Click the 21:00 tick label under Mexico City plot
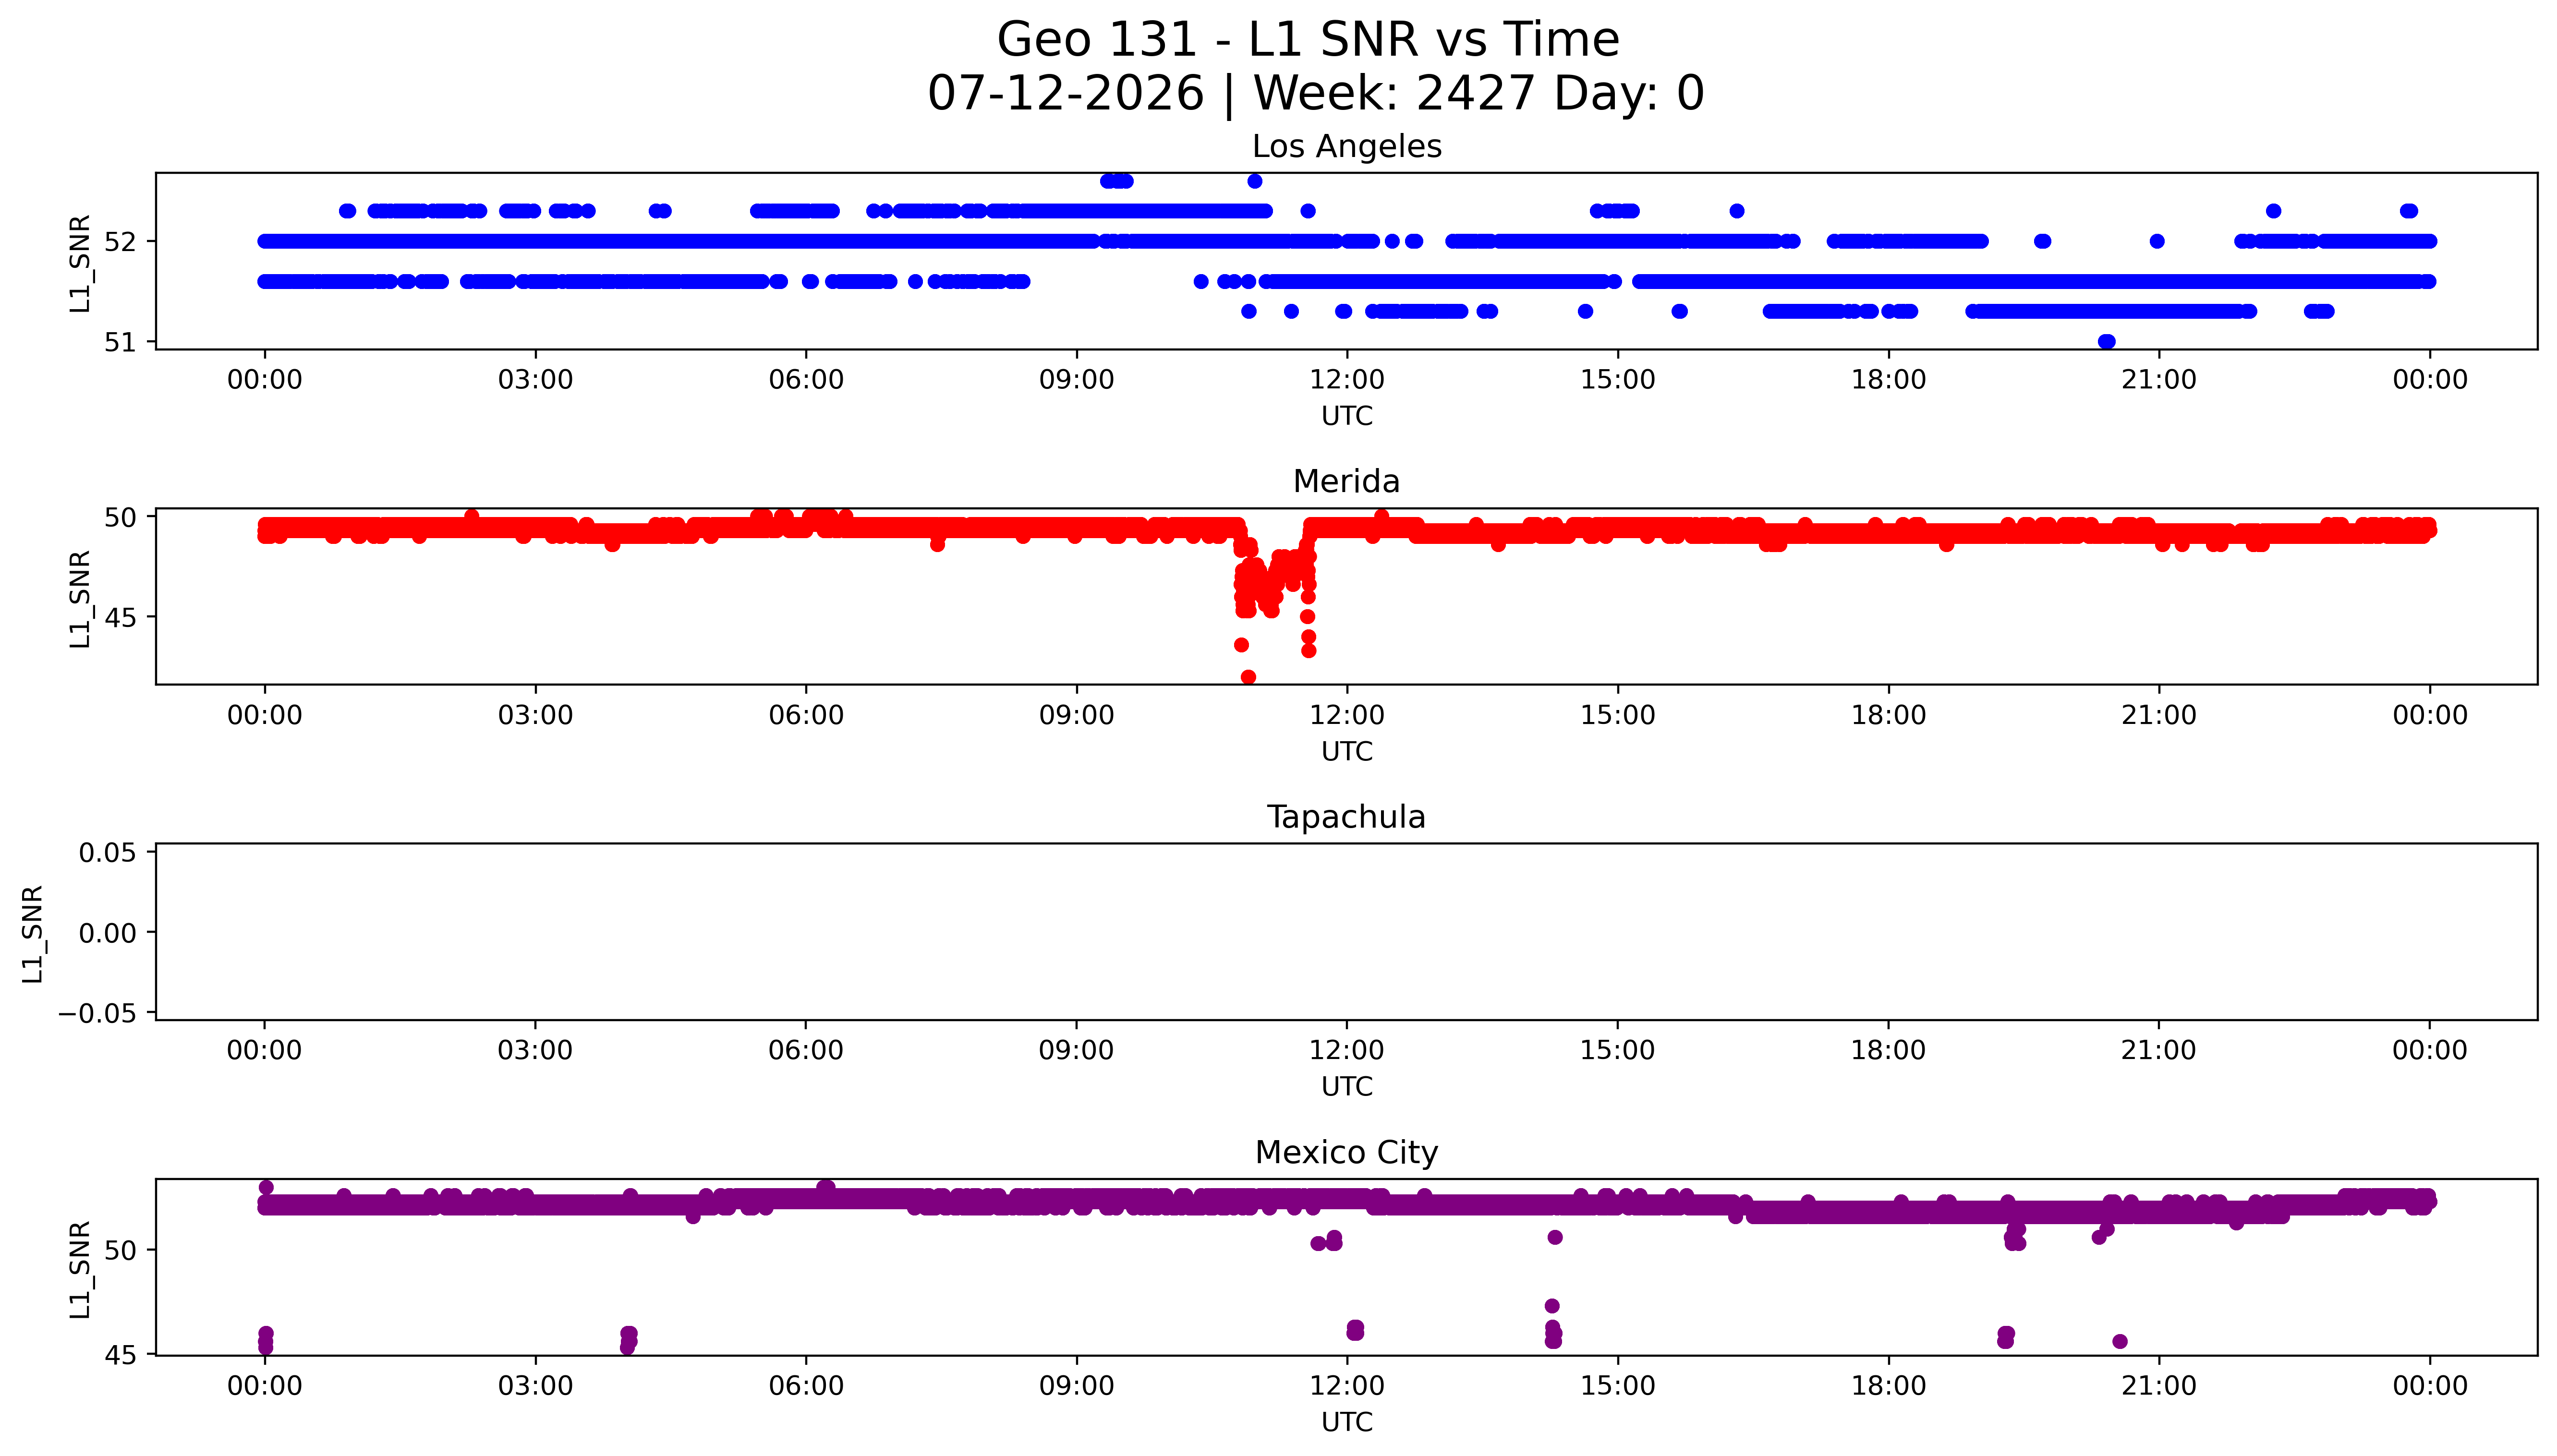Viewport: 2557px width, 1456px height. pyautogui.click(x=2159, y=1387)
